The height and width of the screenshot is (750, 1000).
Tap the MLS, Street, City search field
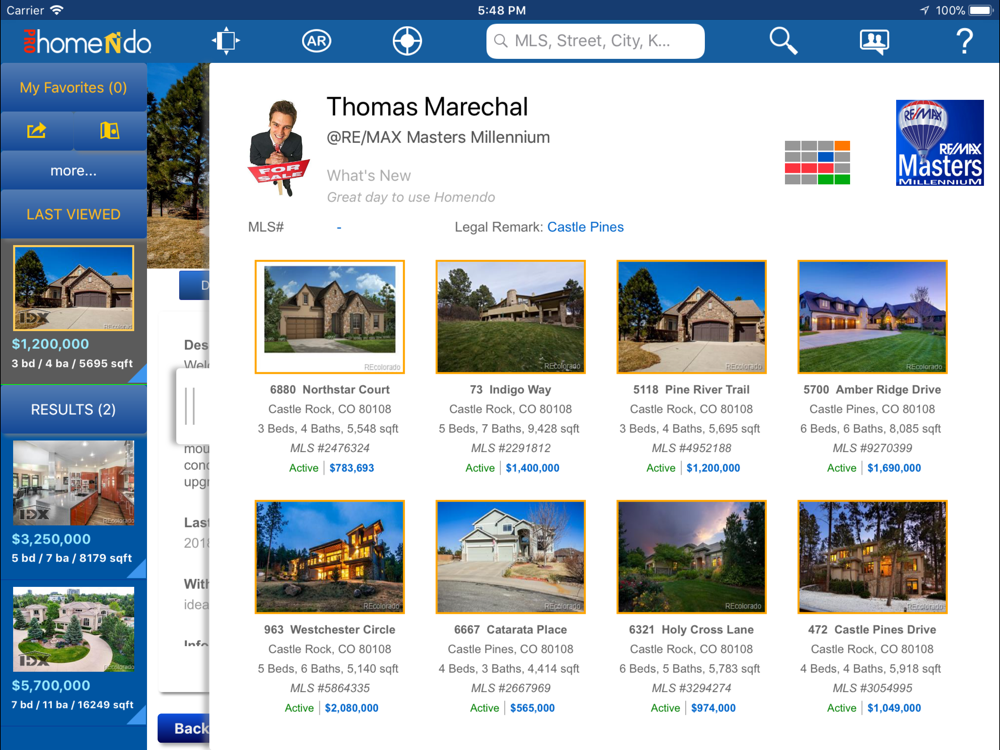(x=596, y=41)
